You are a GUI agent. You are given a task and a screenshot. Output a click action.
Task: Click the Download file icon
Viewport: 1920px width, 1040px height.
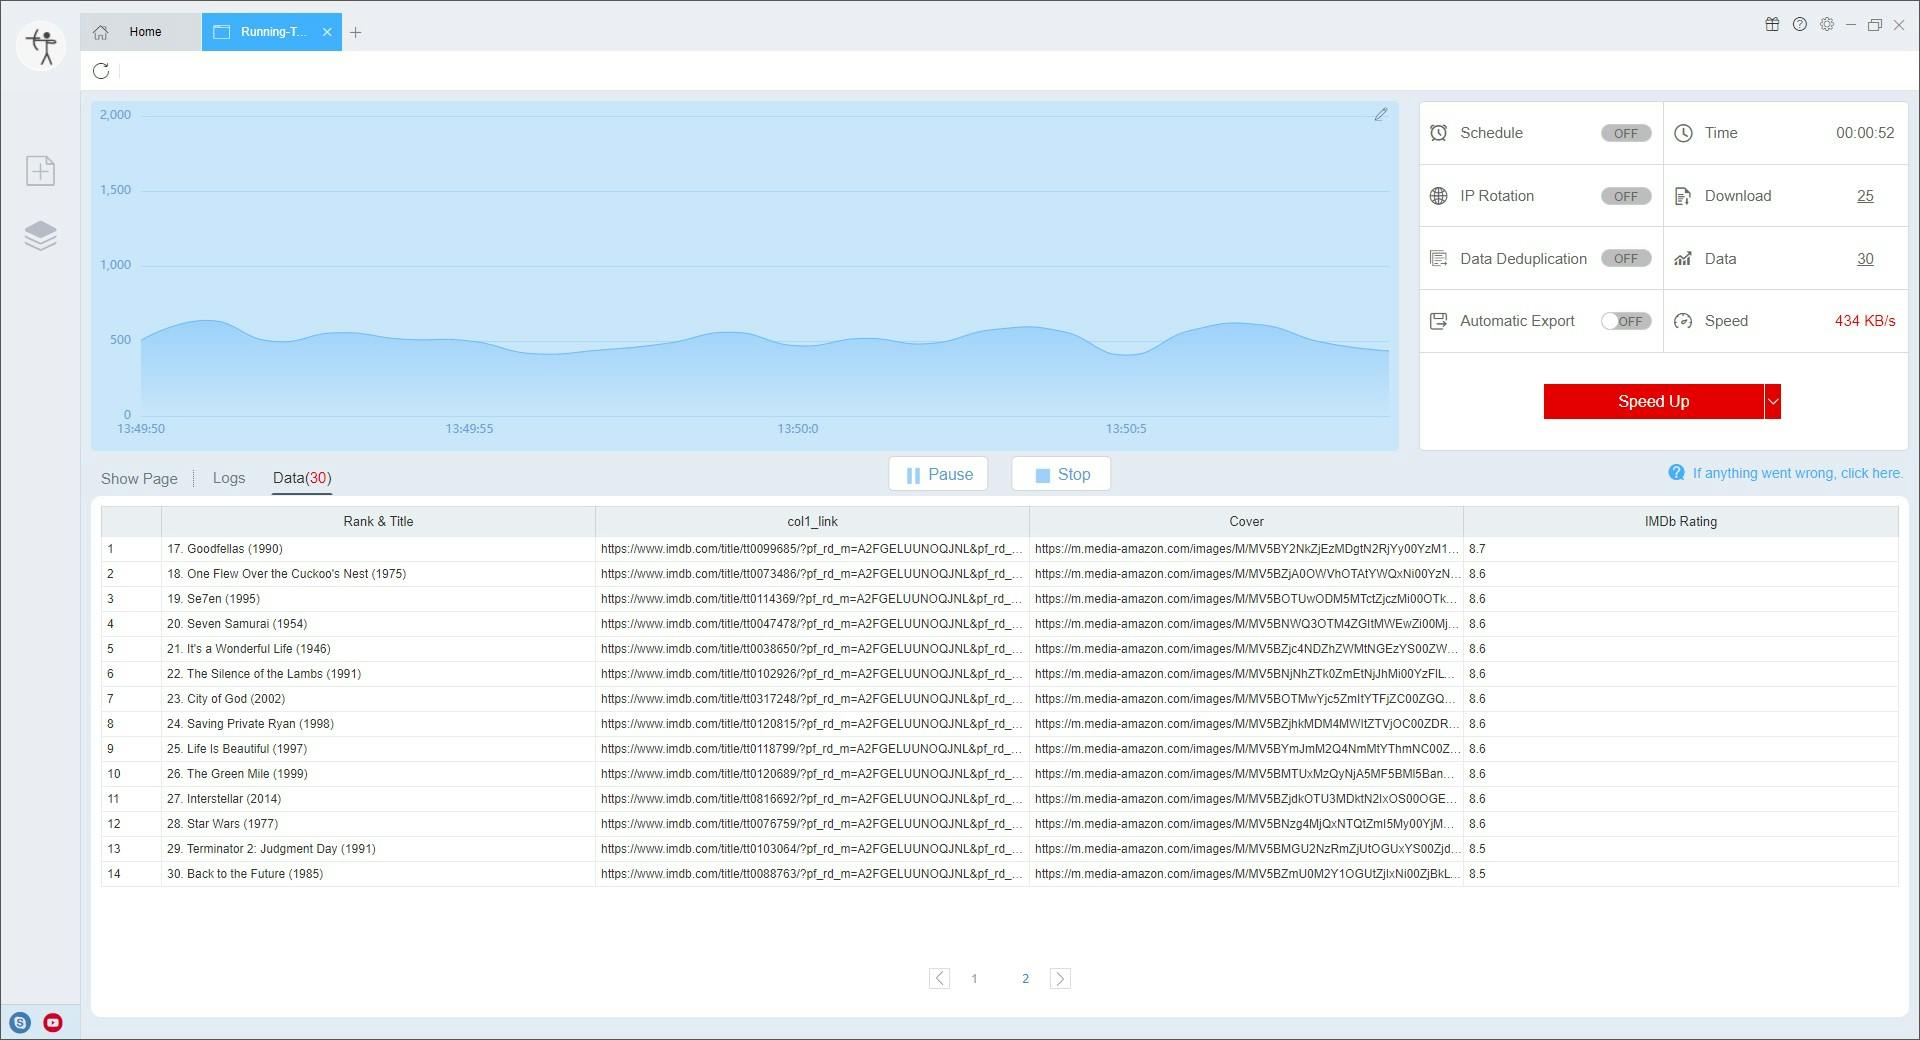click(1684, 196)
